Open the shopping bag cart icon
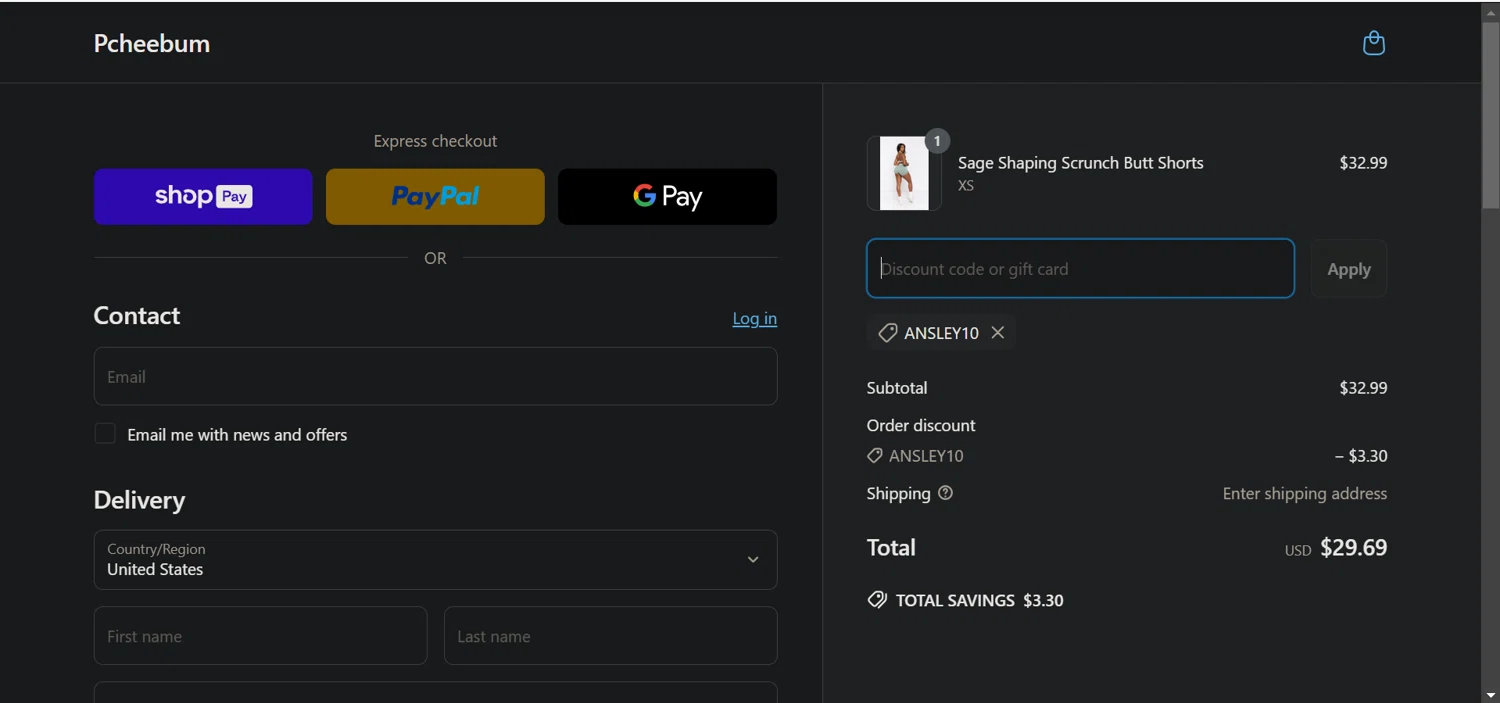The width and height of the screenshot is (1500, 703). click(x=1374, y=43)
